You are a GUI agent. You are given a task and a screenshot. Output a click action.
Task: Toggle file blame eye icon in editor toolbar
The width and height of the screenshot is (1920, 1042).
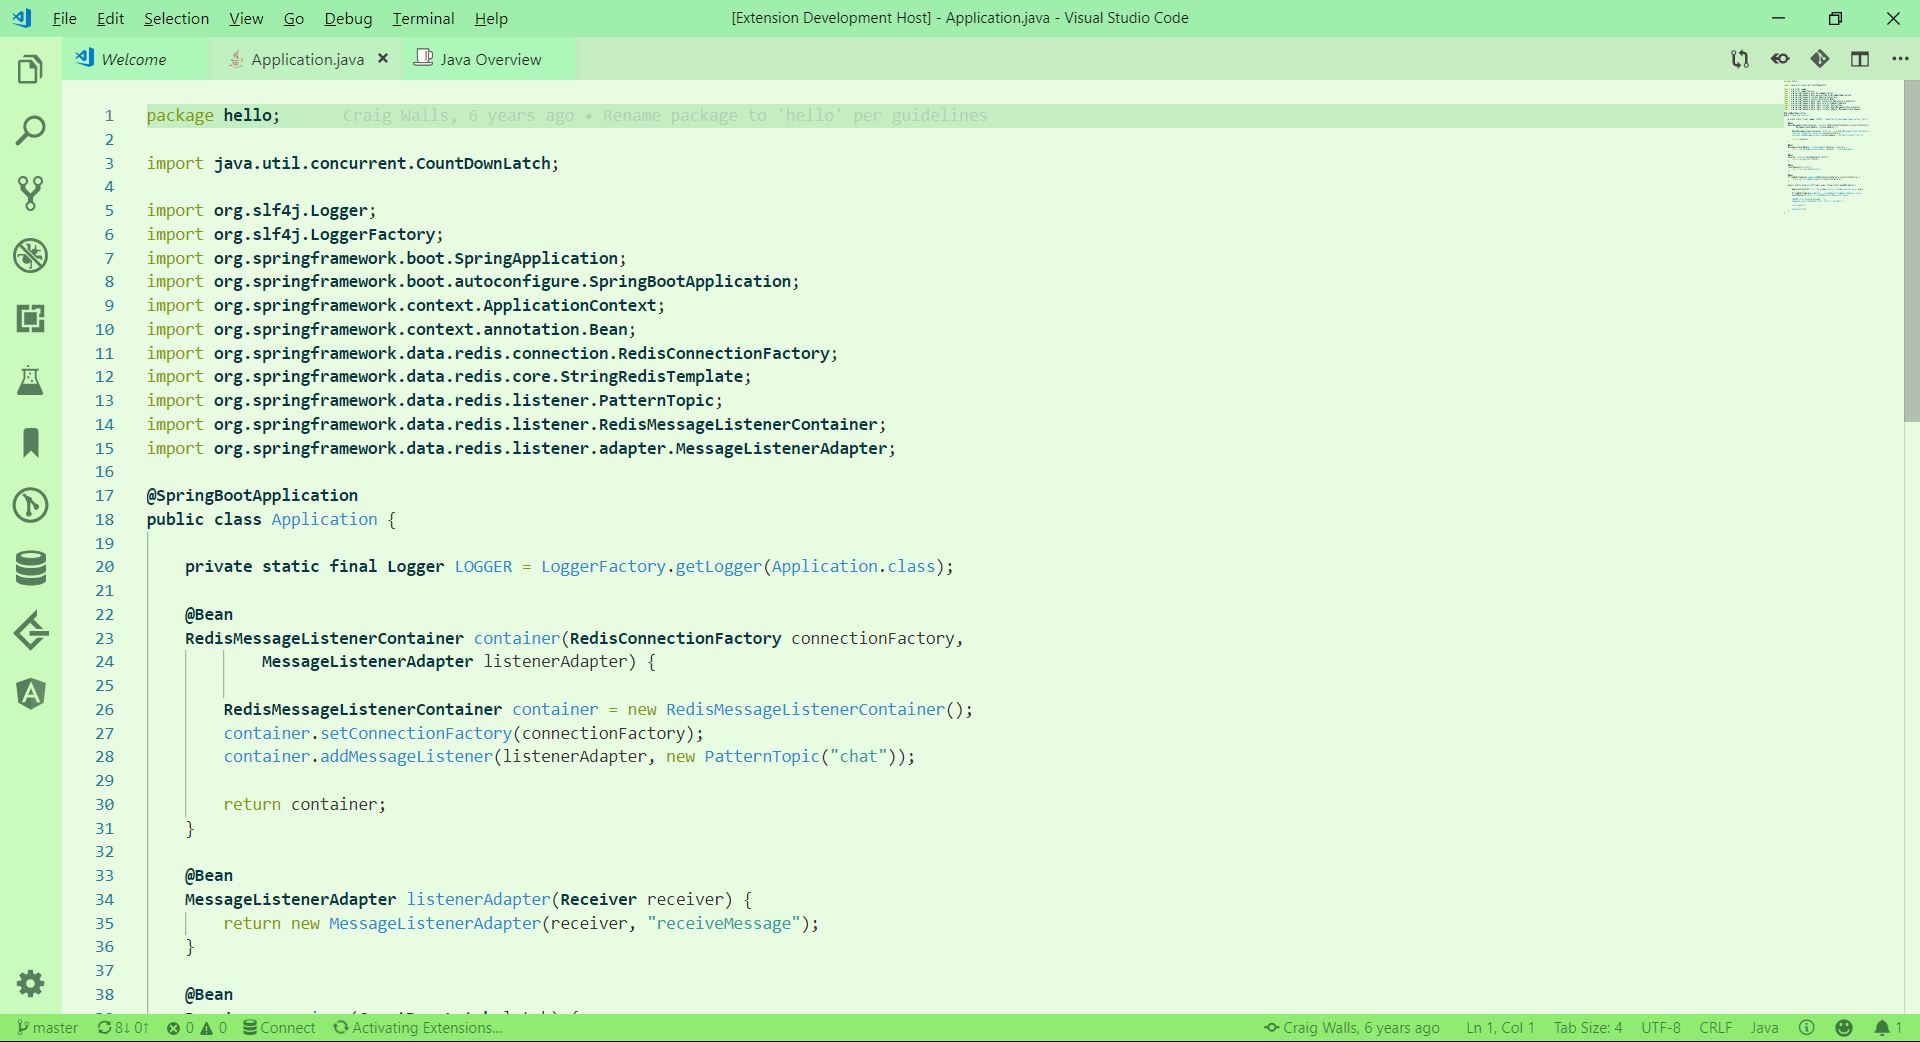(1780, 59)
